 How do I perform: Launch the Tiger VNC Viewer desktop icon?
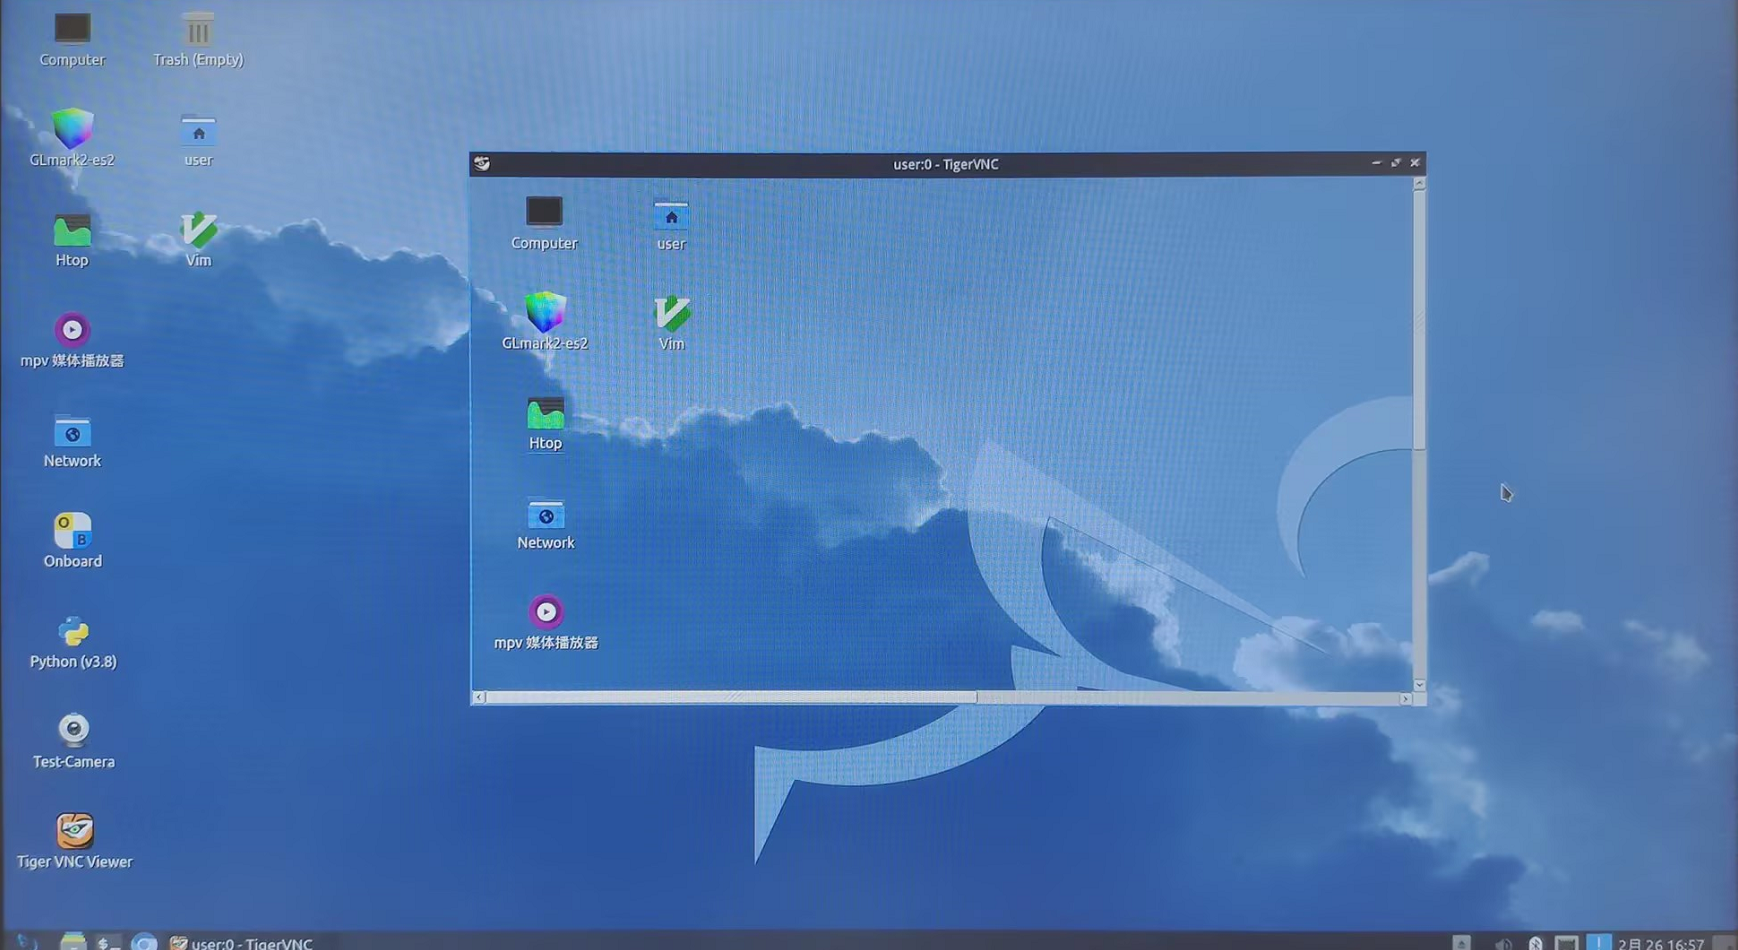[x=74, y=841]
